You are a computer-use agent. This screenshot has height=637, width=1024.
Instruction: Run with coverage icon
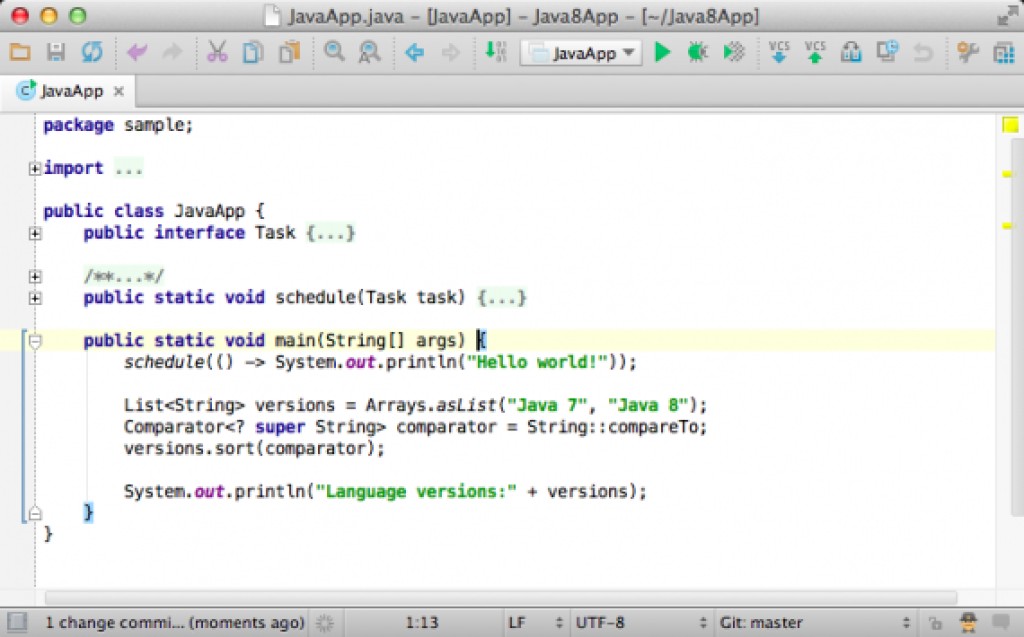(734, 52)
